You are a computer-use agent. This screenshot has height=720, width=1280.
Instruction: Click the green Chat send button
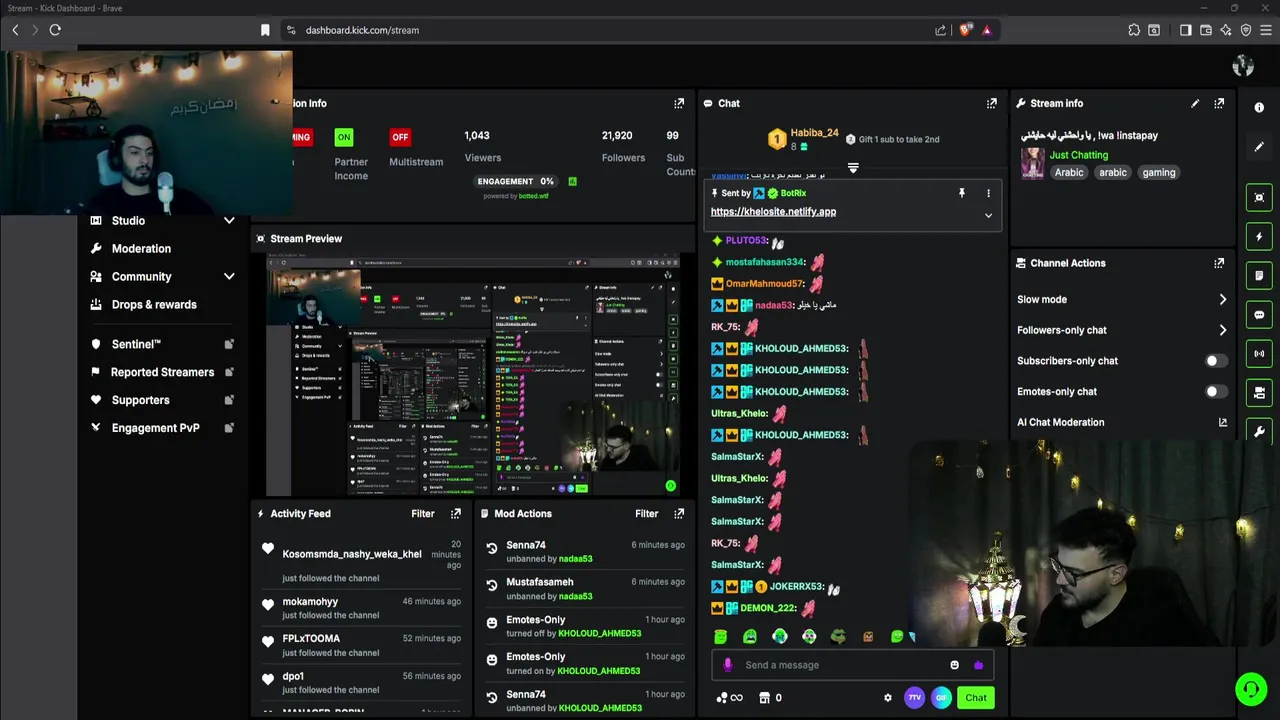coord(976,698)
